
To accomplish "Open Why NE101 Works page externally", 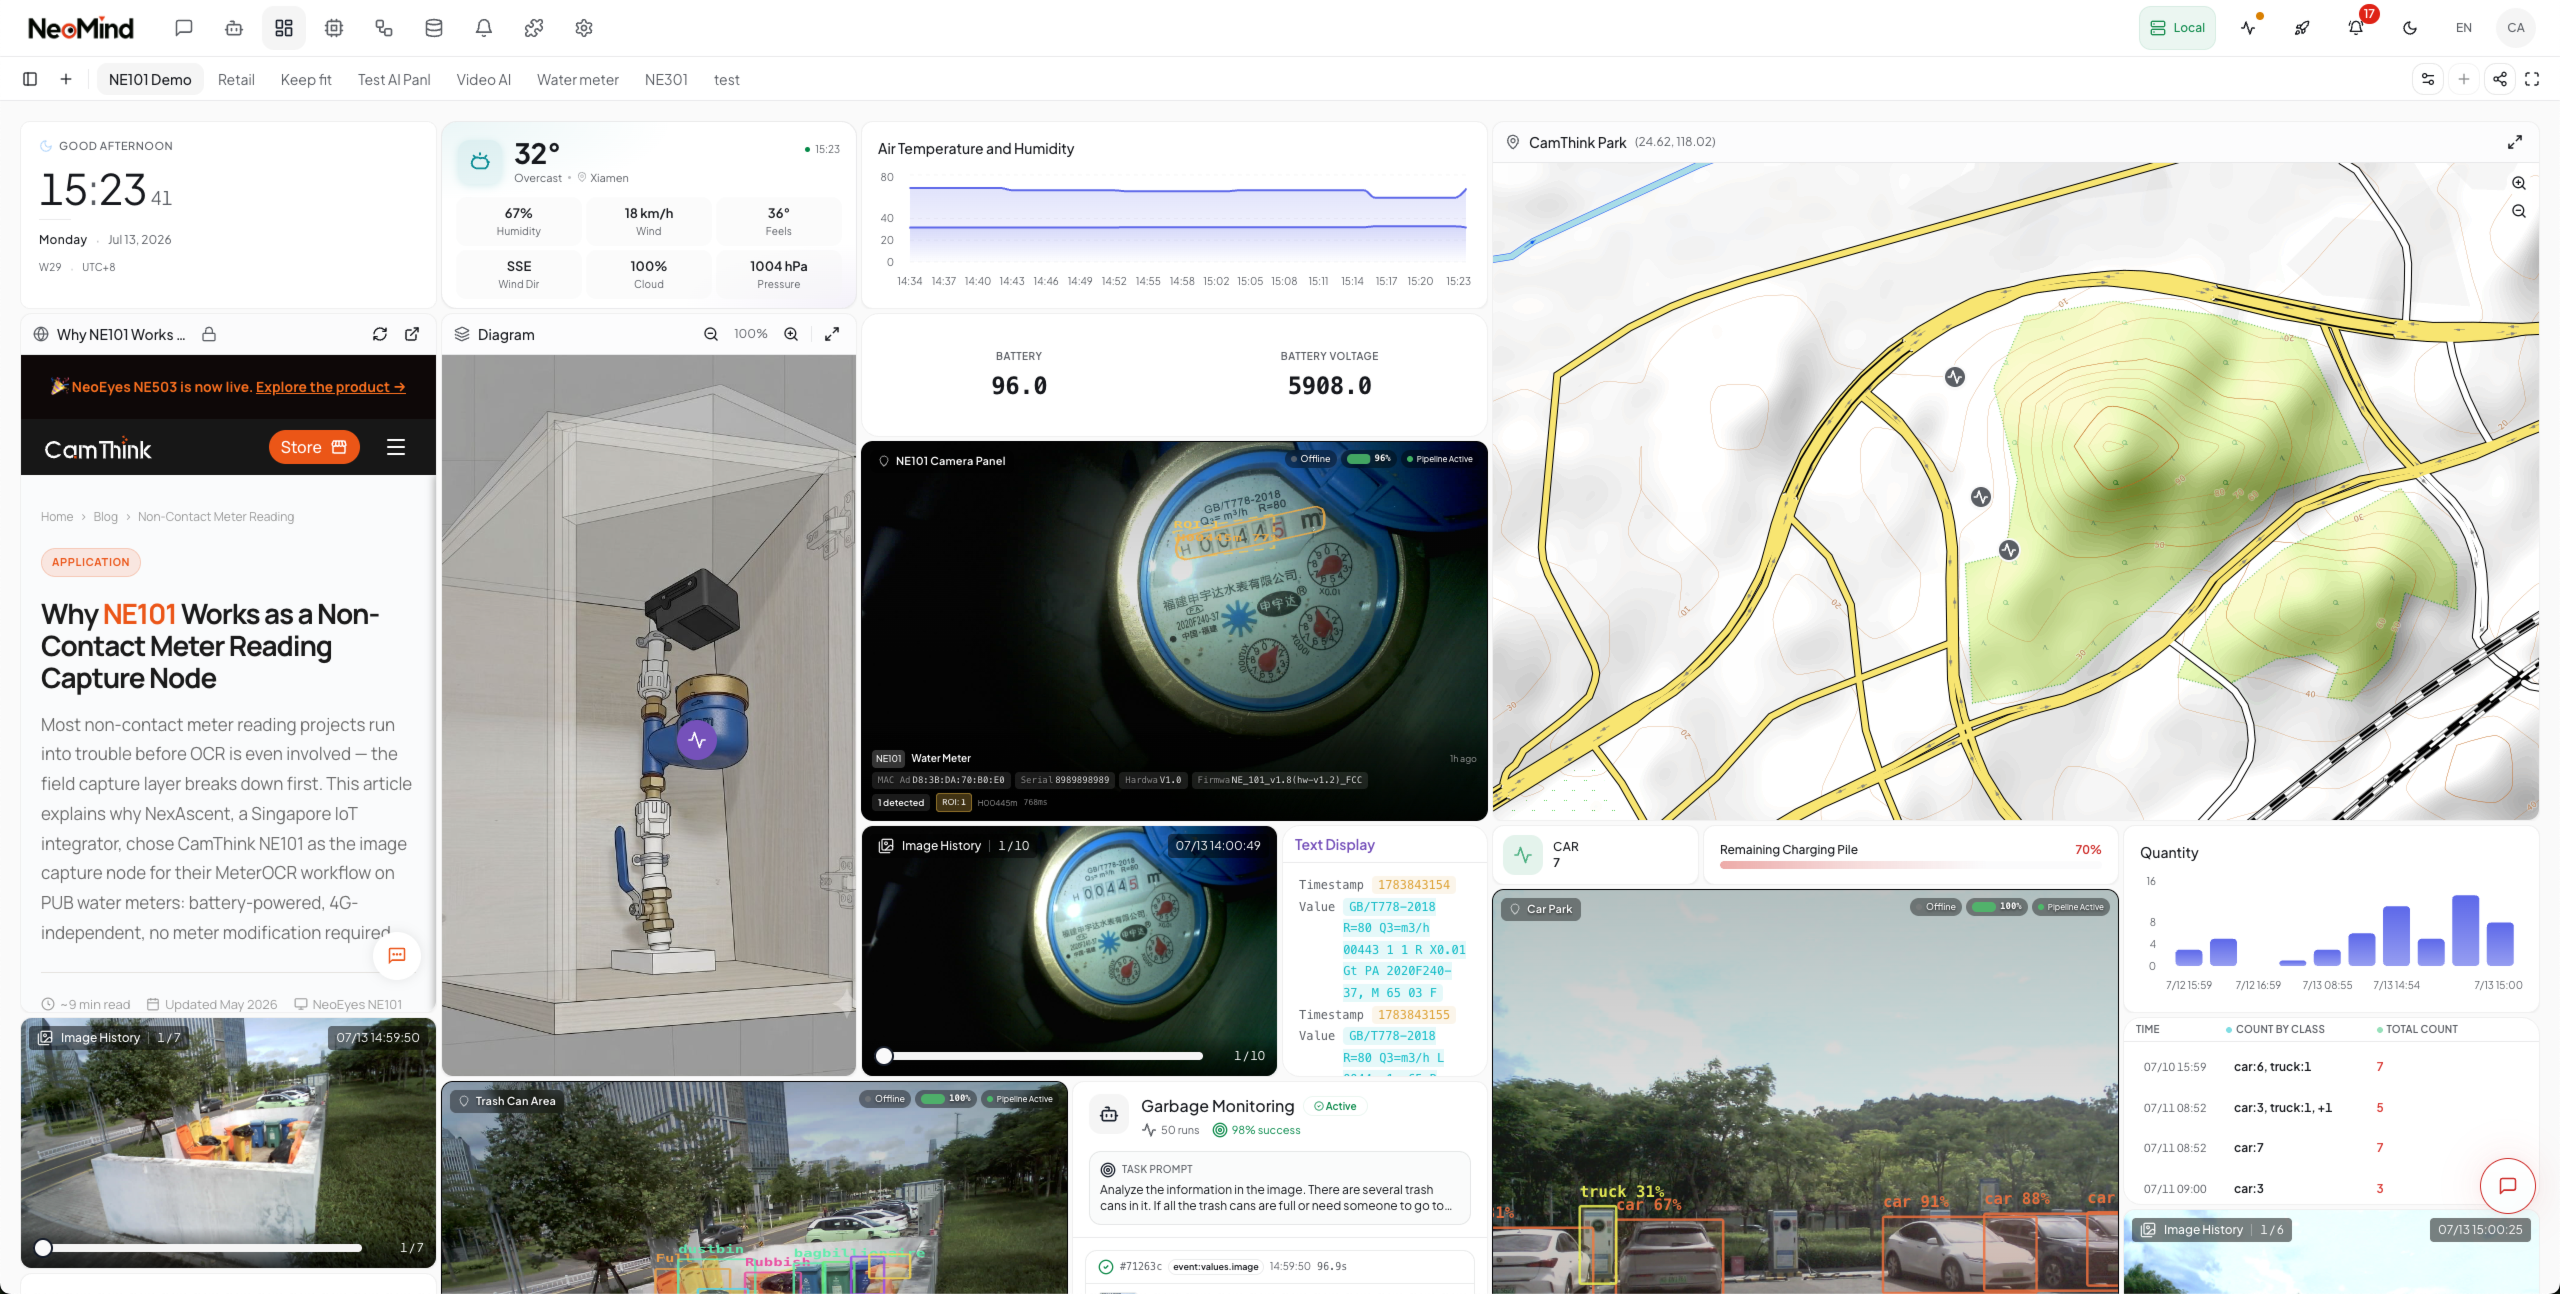I will (412, 334).
